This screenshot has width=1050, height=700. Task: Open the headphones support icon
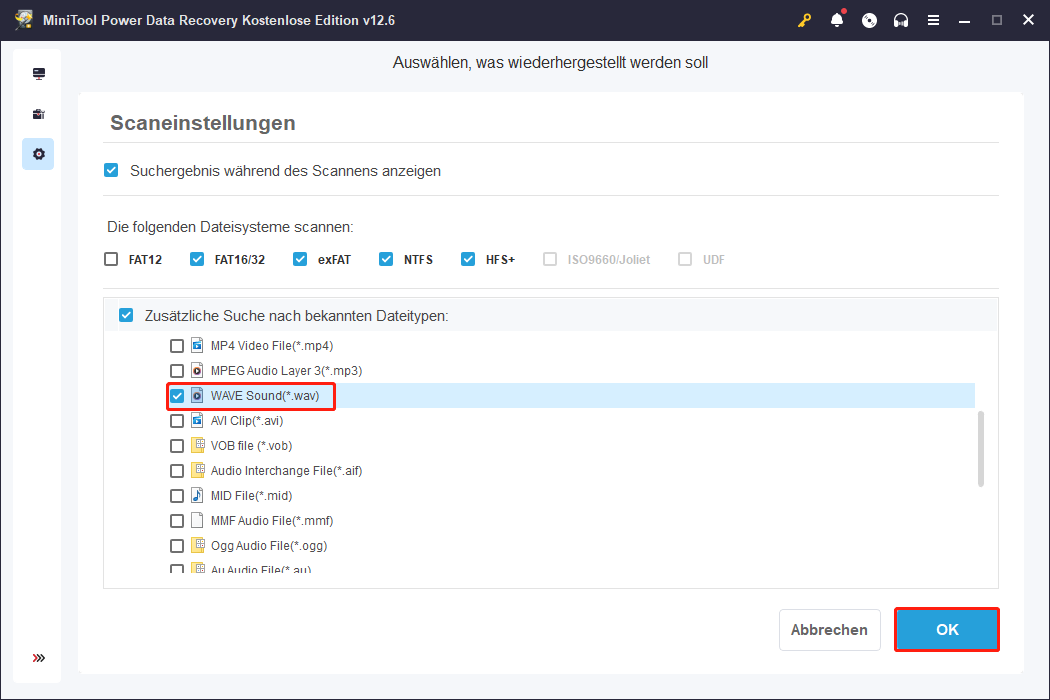(901, 20)
